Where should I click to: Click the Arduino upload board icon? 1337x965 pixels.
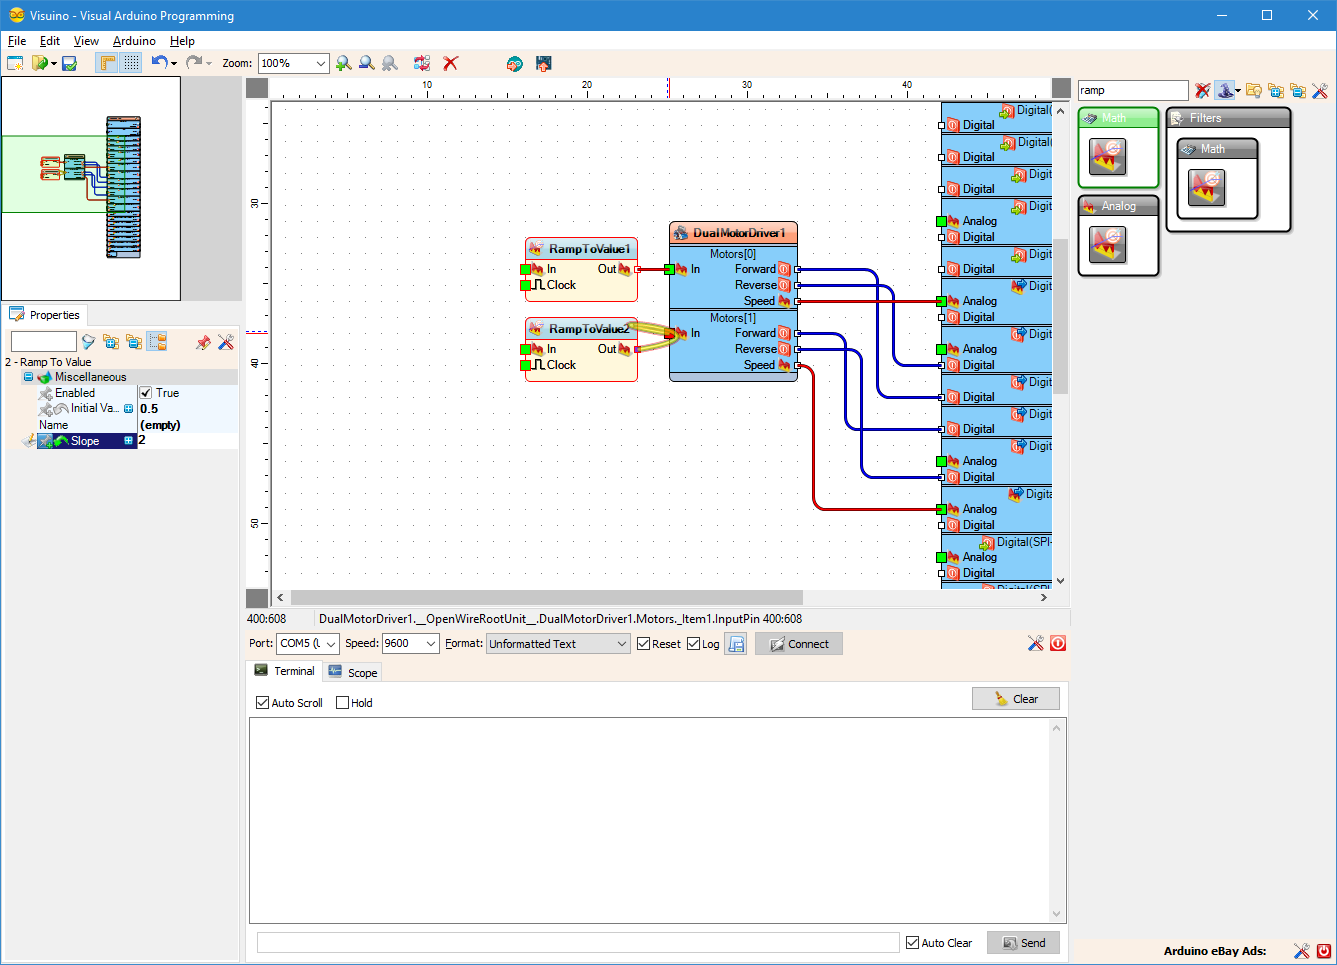coord(543,63)
